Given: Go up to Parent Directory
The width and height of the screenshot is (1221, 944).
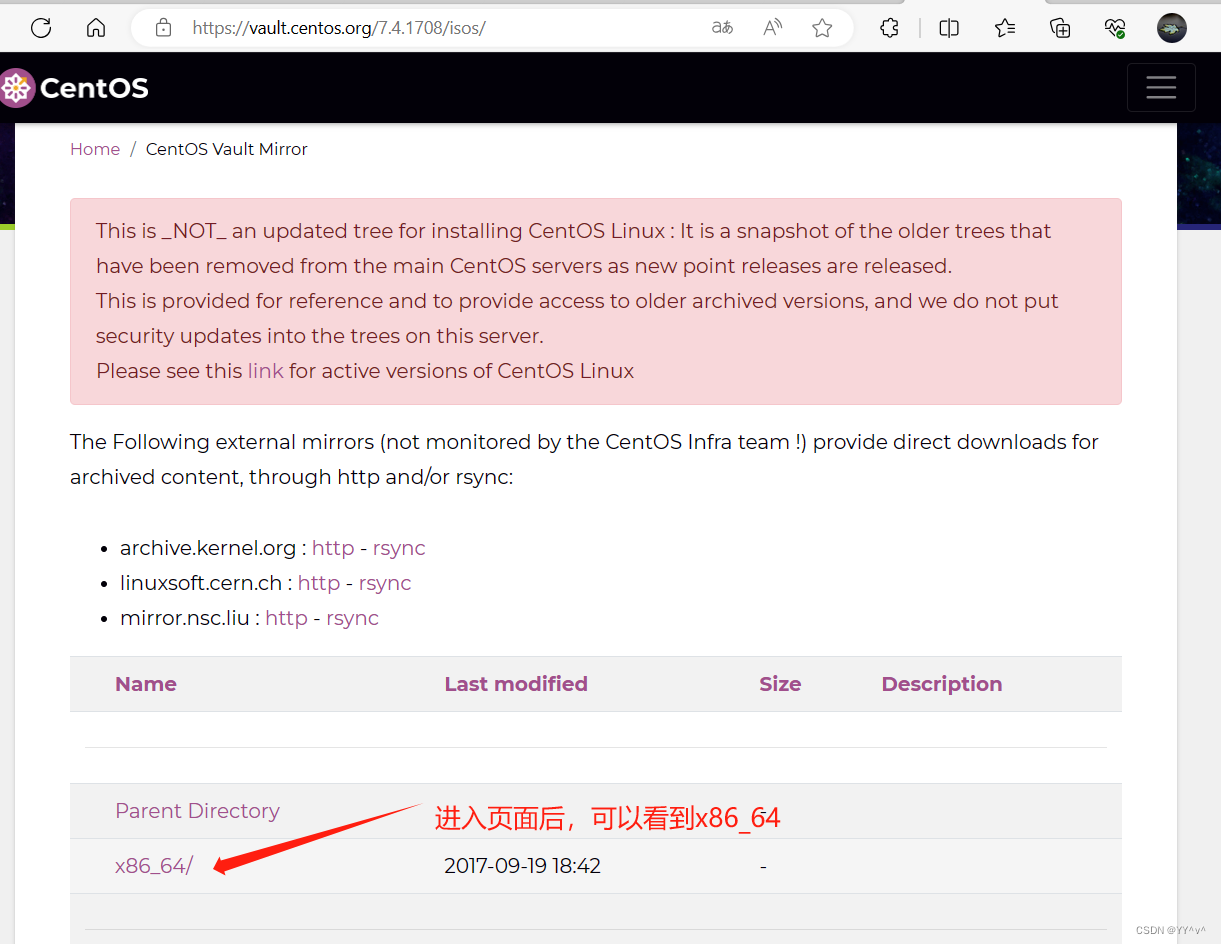Looking at the screenshot, I should [x=197, y=811].
